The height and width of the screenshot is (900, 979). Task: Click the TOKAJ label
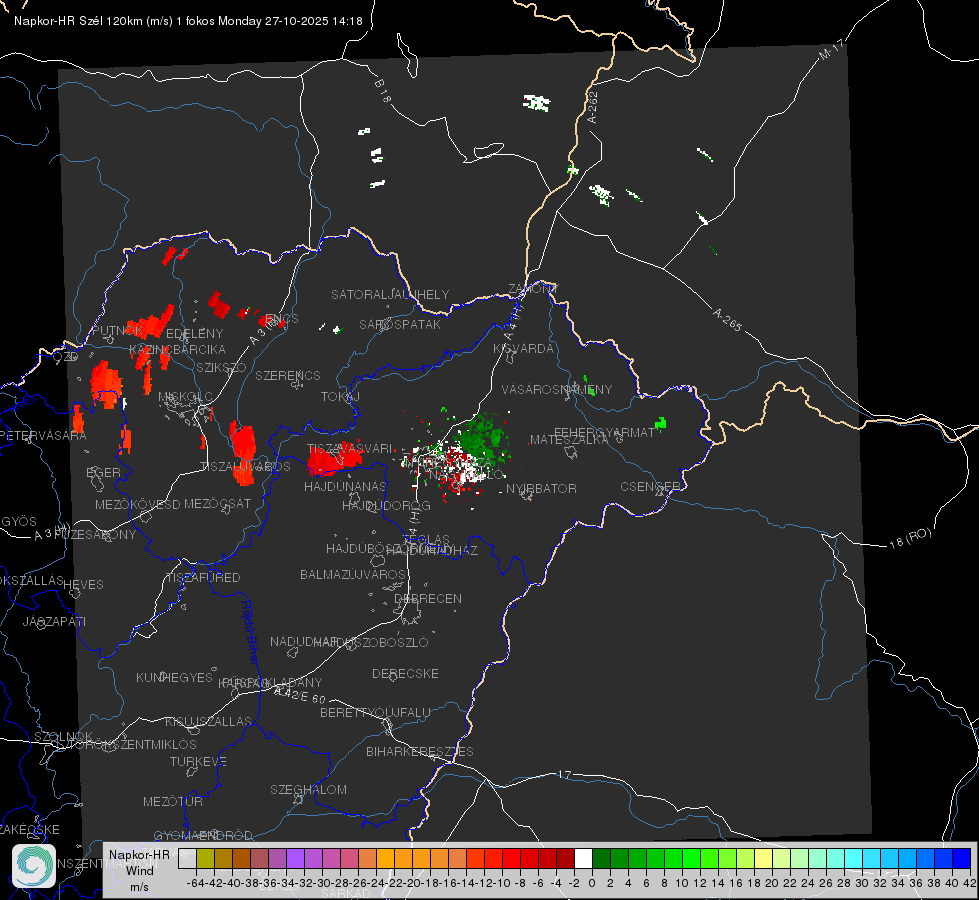[340, 397]
